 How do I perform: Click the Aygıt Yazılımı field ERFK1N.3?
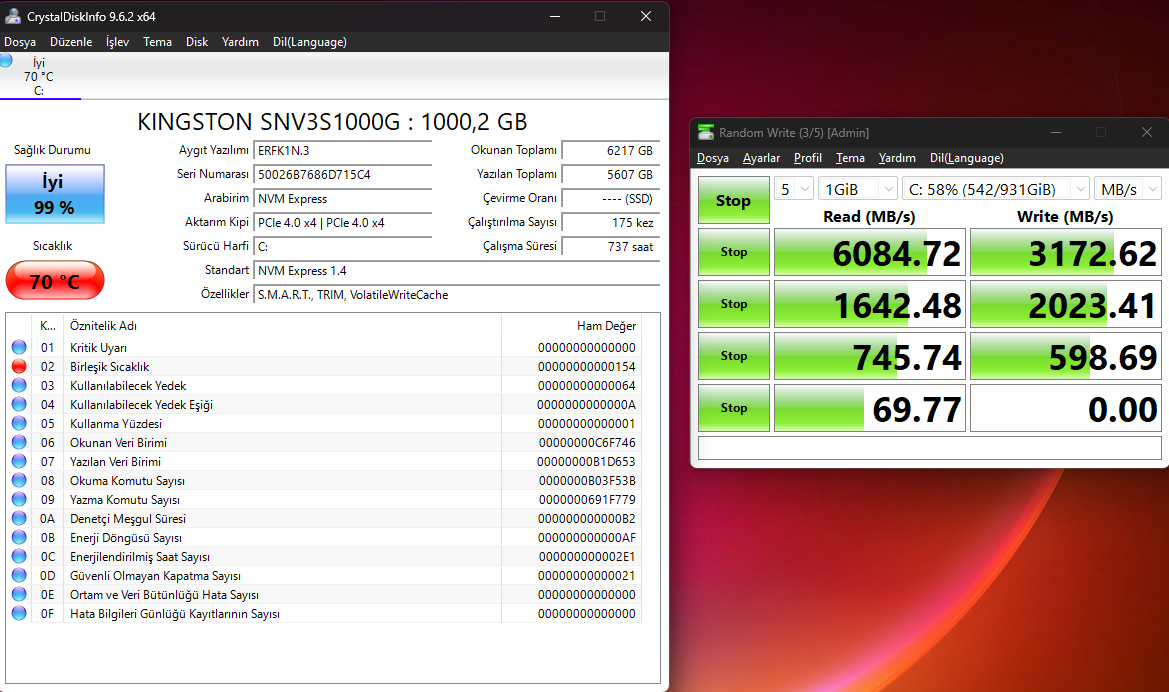click(x=342, y=151)
